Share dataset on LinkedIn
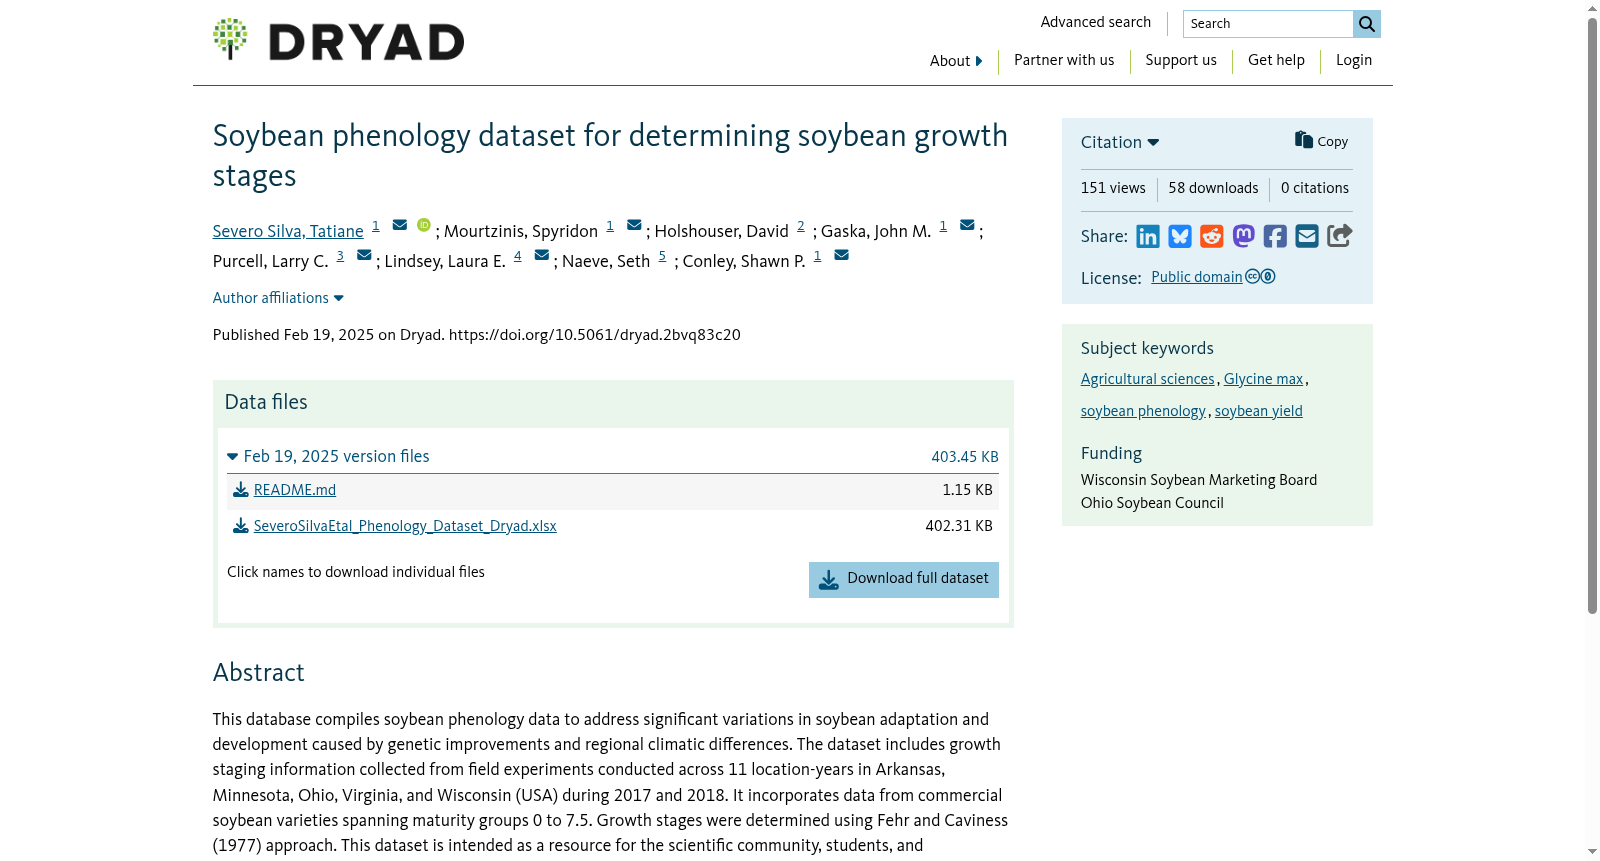The height and width of the screenshot is (861, 1600). 1148,236
